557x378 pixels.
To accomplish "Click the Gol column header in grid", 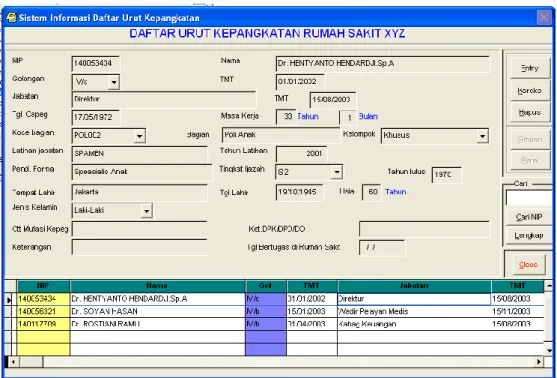I will coord(265,286).
